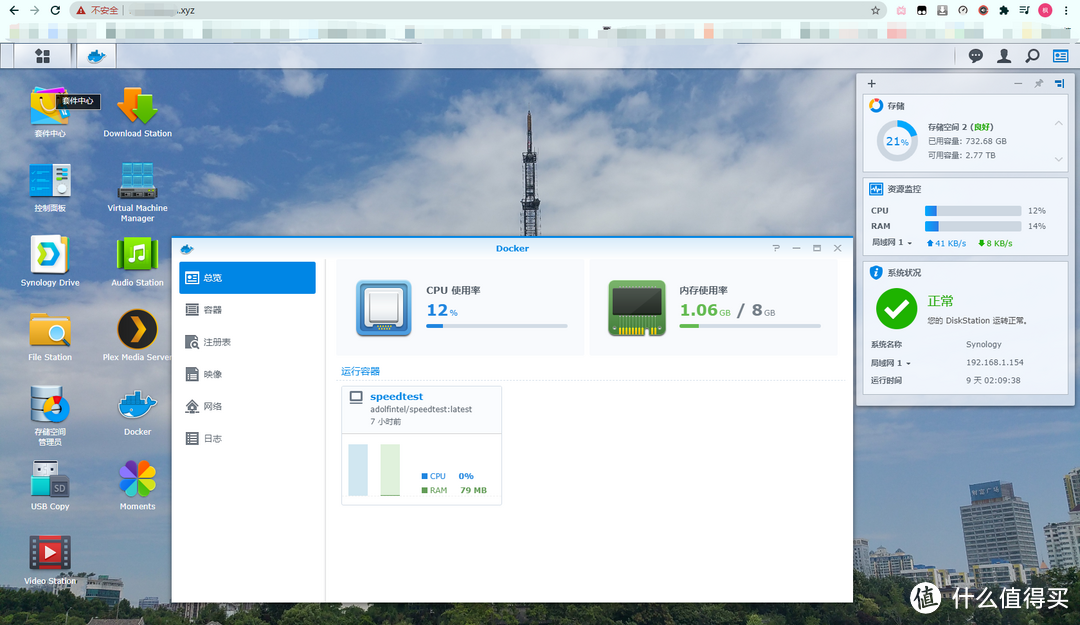This screenshot has width=1080, height=625.
Task: Open the Network tab in Docker
Action: [x=247, y=406]
